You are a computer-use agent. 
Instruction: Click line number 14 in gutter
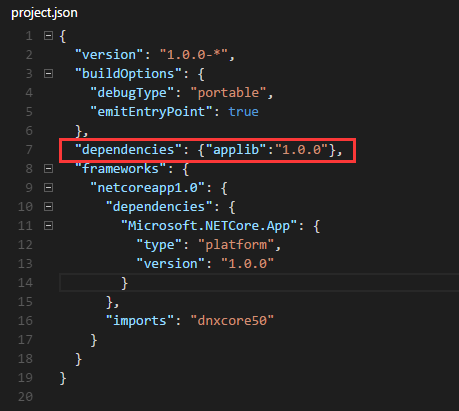(25, 283)
